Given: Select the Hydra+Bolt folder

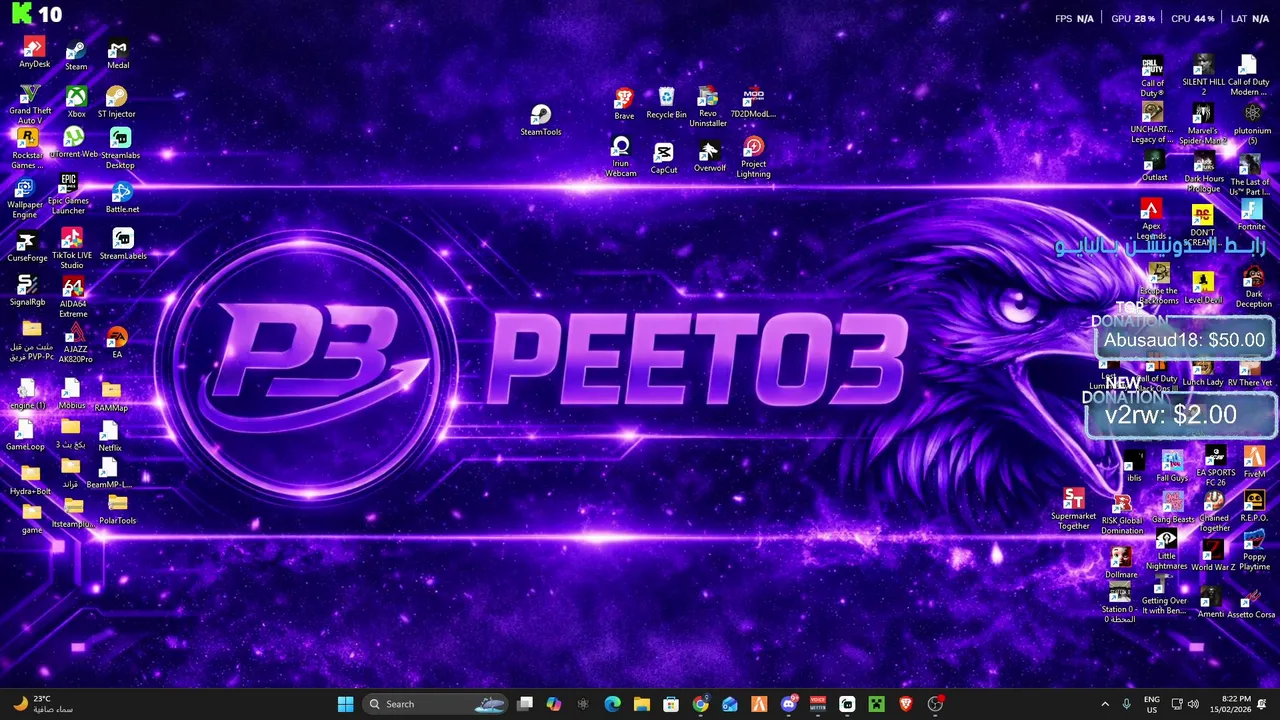Looking at the screenshot, I should click(30, 479).
